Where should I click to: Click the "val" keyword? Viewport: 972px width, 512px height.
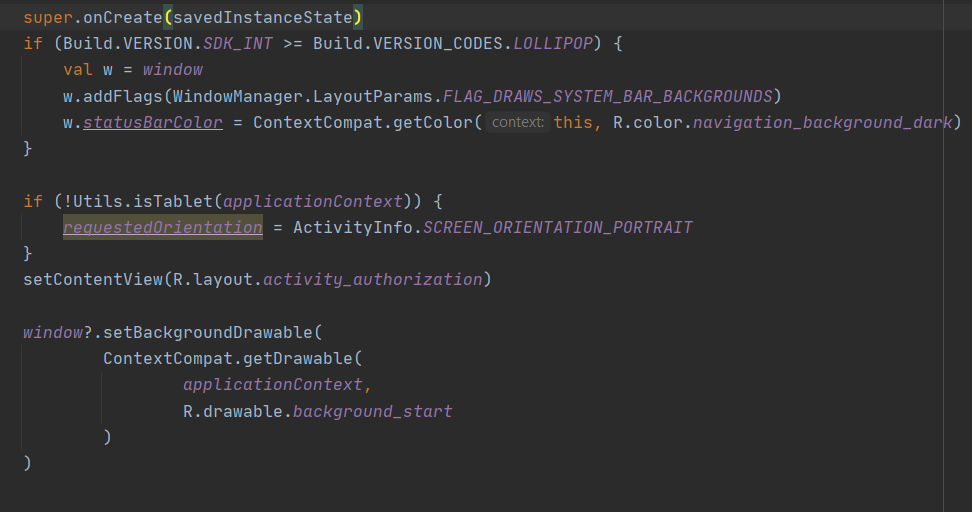pyautogui.click(x=77, y=69)
